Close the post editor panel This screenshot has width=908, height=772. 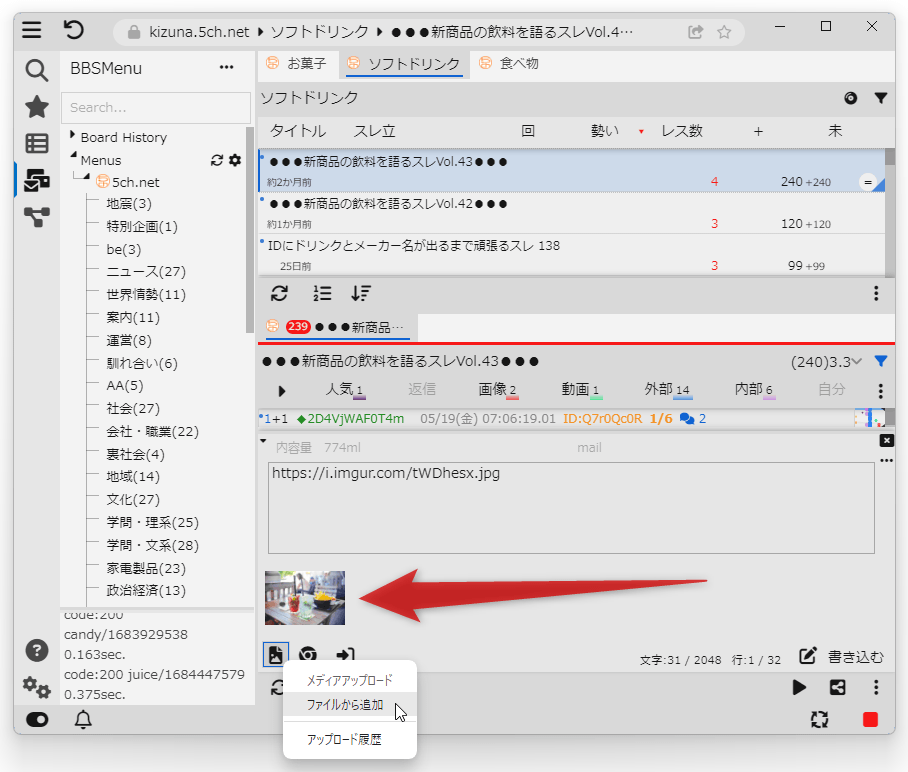click(x=887, y=441)
